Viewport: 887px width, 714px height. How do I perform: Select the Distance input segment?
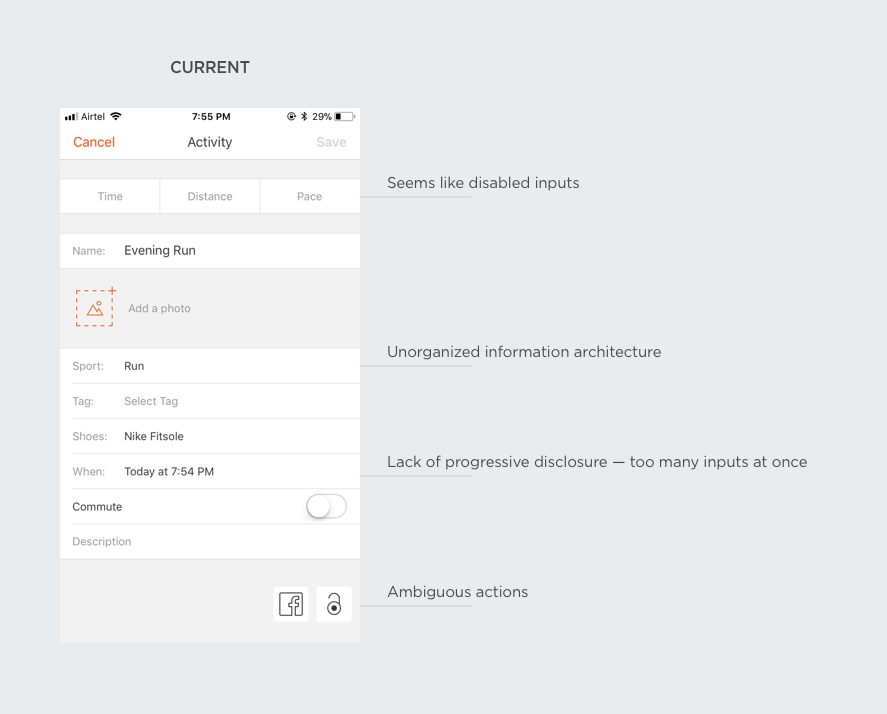(x=210, y=197)
